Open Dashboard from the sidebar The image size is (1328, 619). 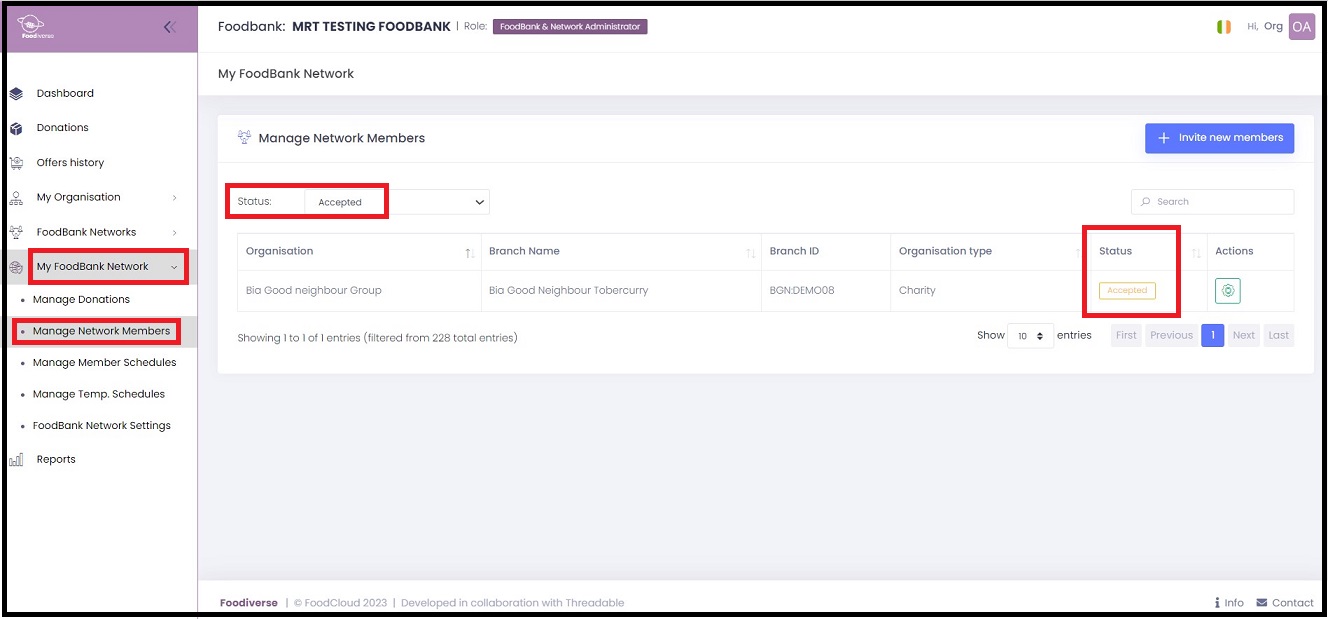[65, 94]
